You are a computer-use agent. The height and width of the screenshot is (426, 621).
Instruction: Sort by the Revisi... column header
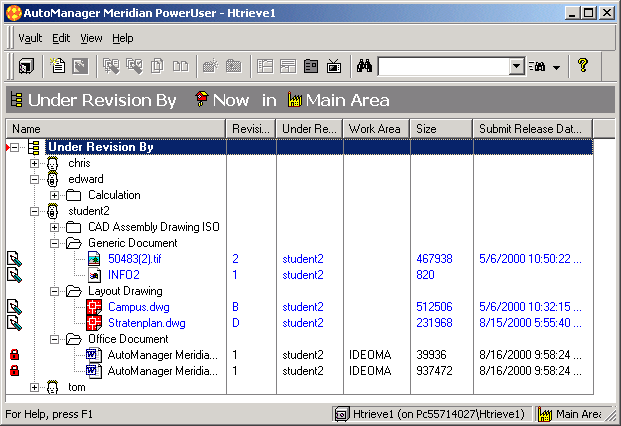(251, 129)
